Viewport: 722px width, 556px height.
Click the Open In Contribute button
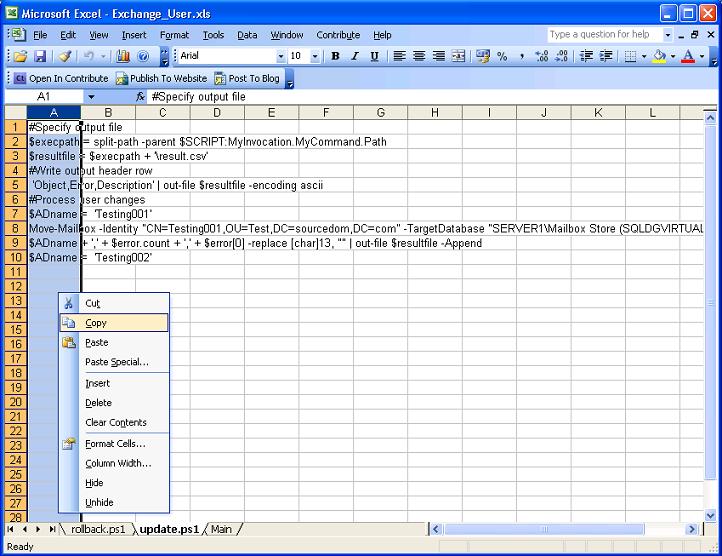click(x=60, y=78)
